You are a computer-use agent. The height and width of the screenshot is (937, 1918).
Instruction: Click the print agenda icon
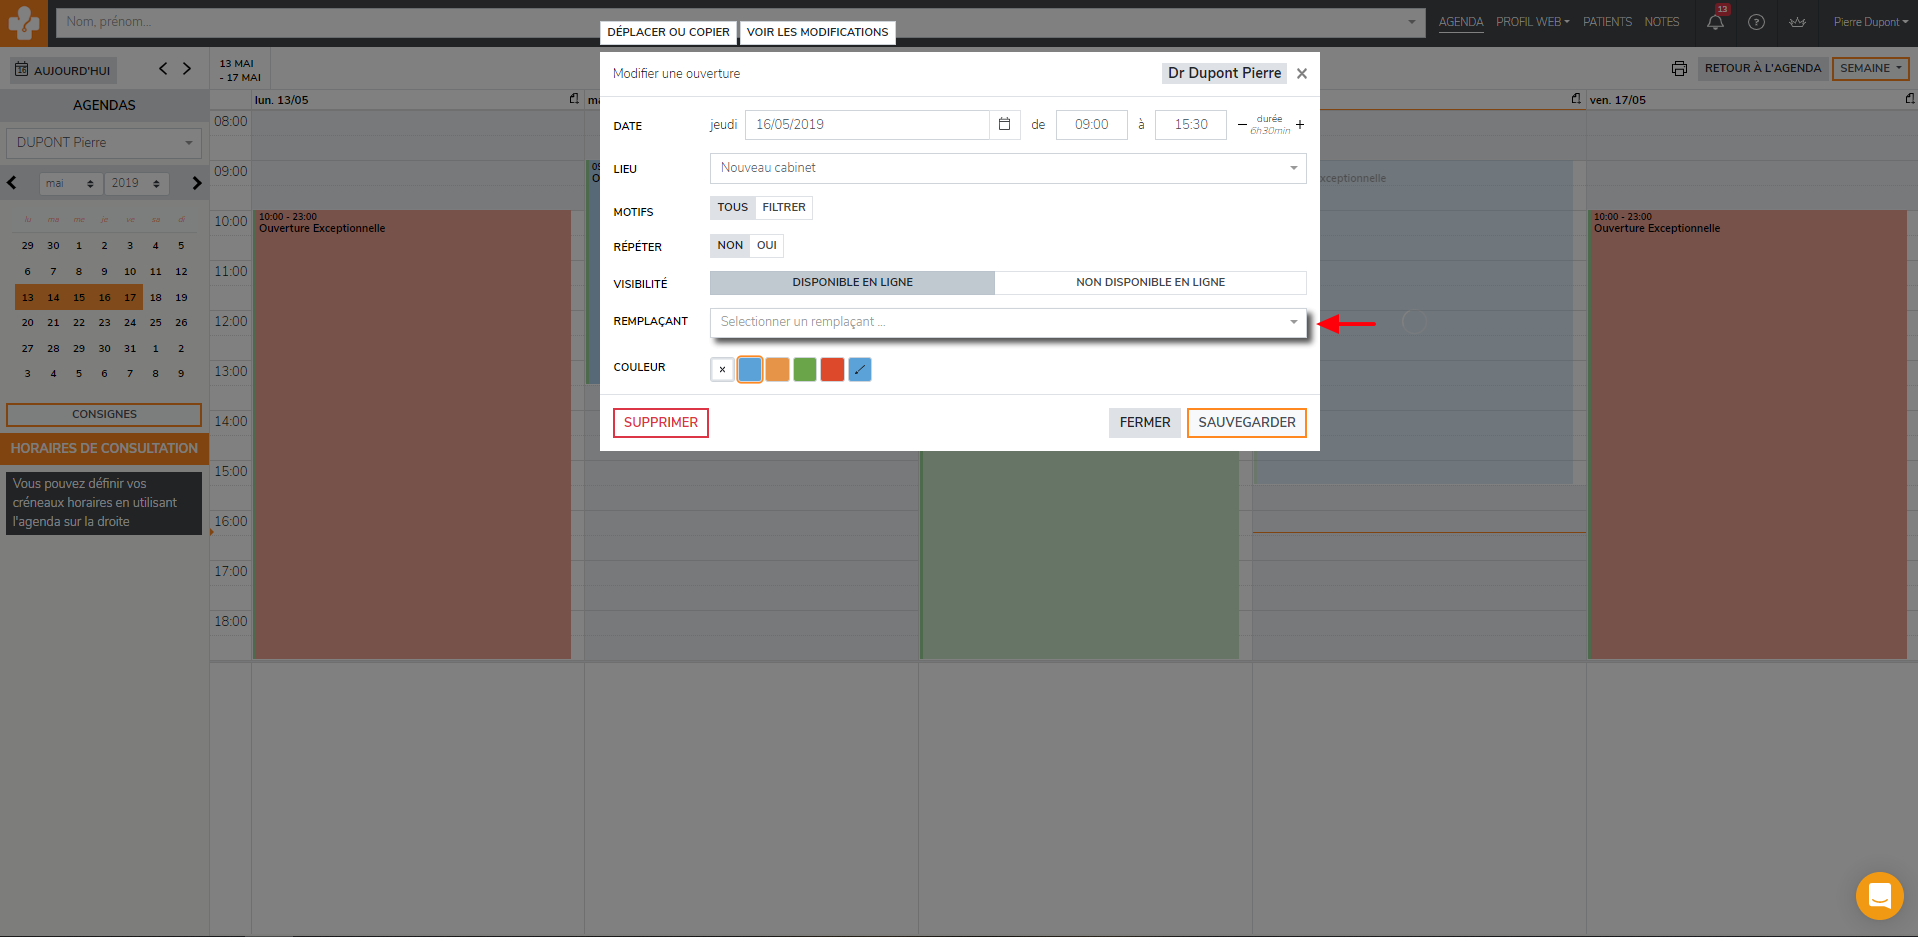click(x=1679, y=69)
